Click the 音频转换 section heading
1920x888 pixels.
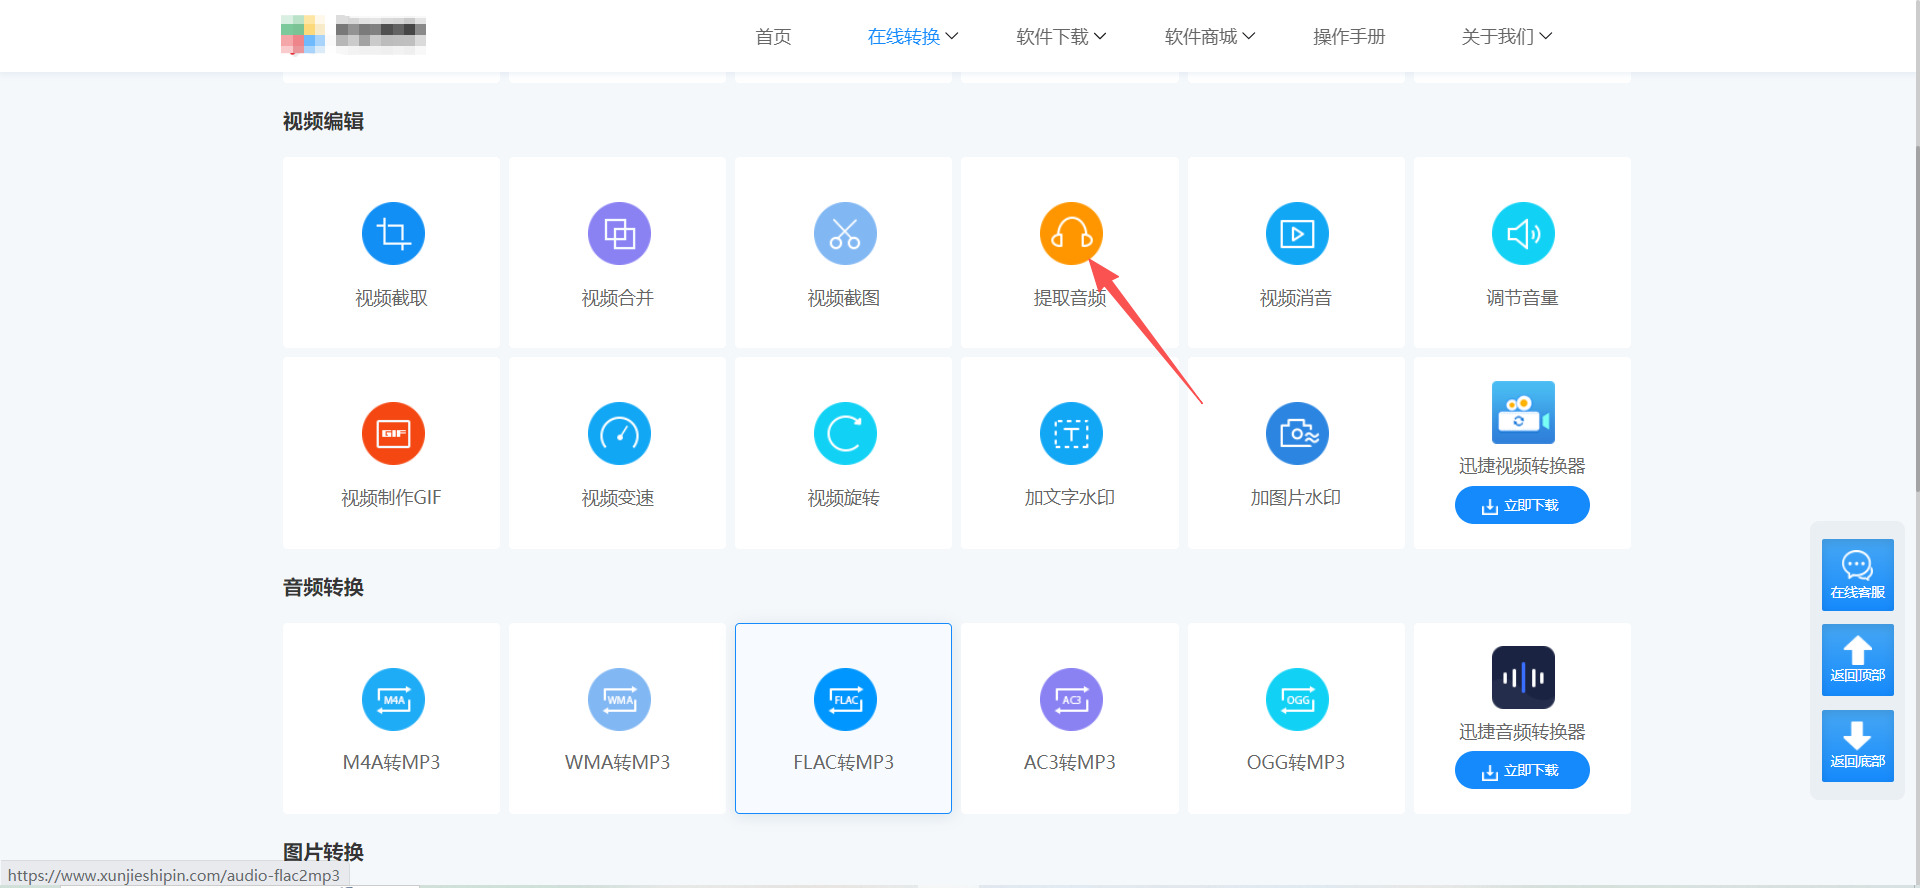click(x=323, y=587)
